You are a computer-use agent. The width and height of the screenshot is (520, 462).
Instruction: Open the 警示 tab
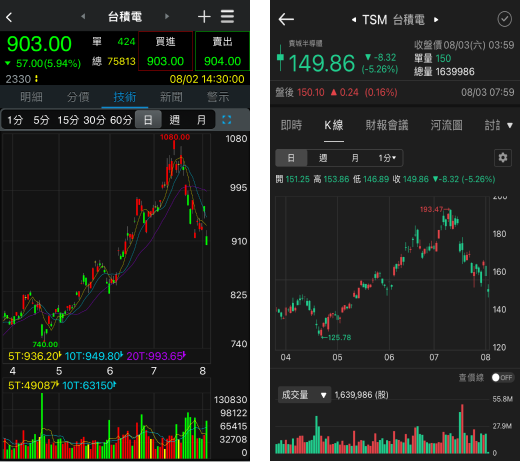(x=218, y=97)
